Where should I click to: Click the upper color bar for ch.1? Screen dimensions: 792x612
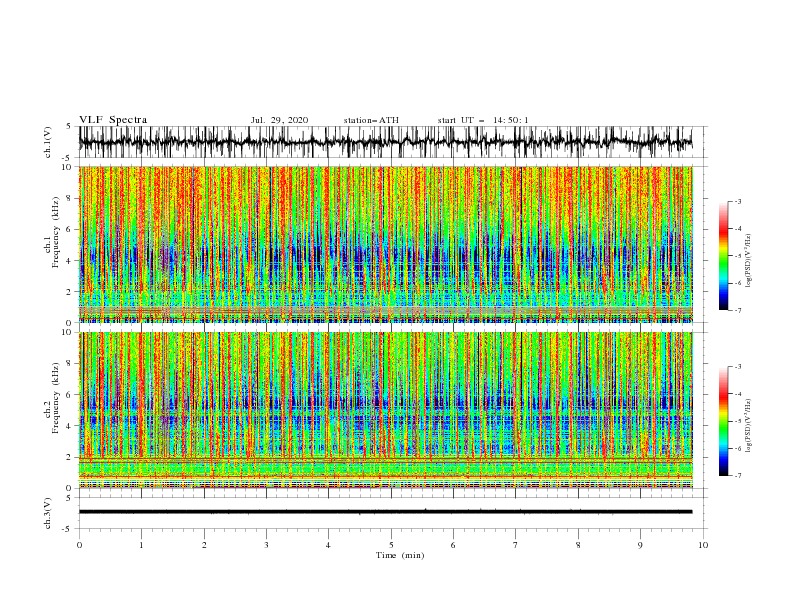click(723, 256)
